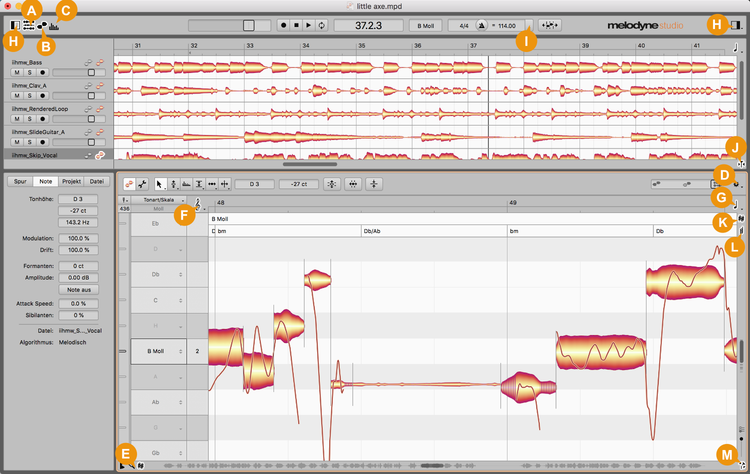Screen dimensions: 750x474
Task: Switch to the Projekt tab
Action: point(70,181)
